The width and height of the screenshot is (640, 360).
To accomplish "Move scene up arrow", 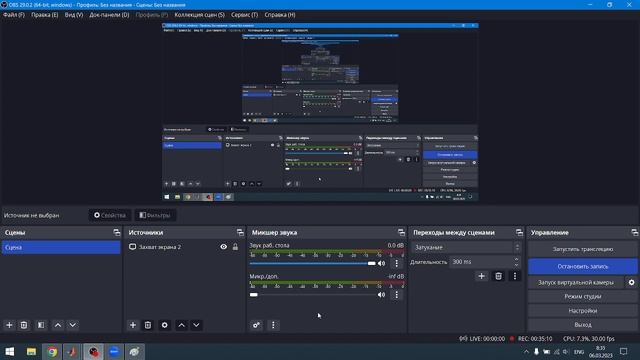I will (58, 325).
